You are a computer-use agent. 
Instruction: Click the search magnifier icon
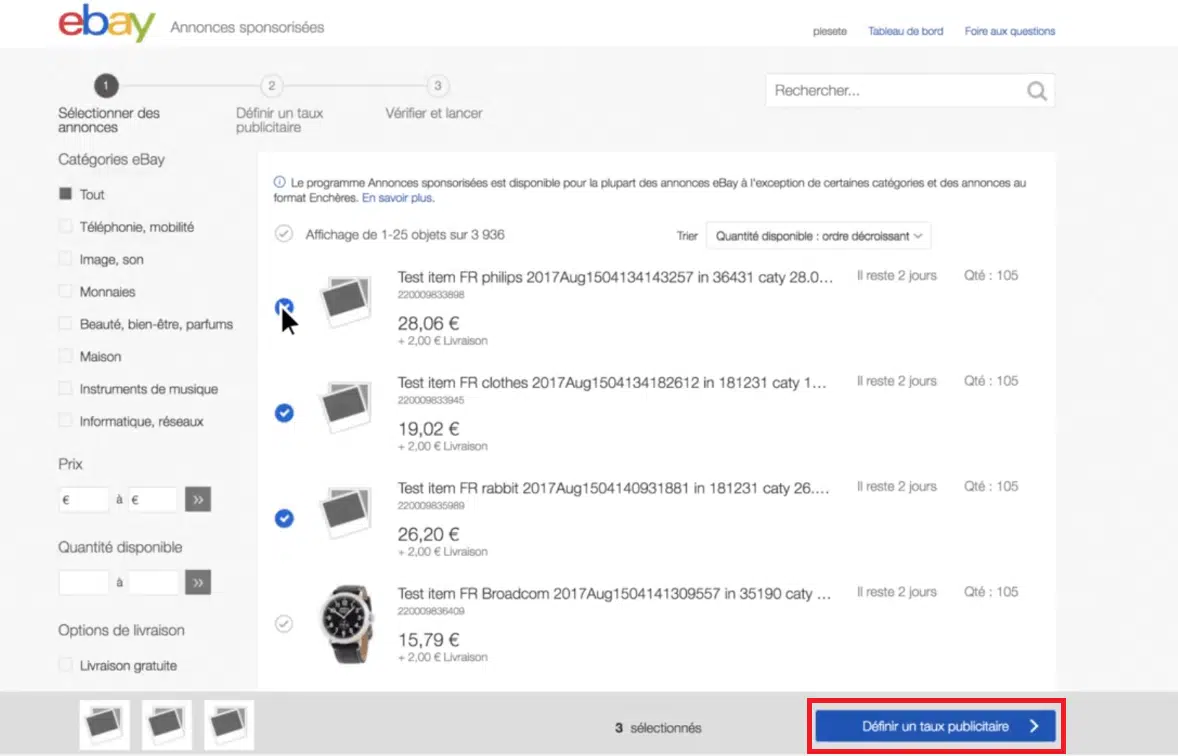pos(1037,91)
